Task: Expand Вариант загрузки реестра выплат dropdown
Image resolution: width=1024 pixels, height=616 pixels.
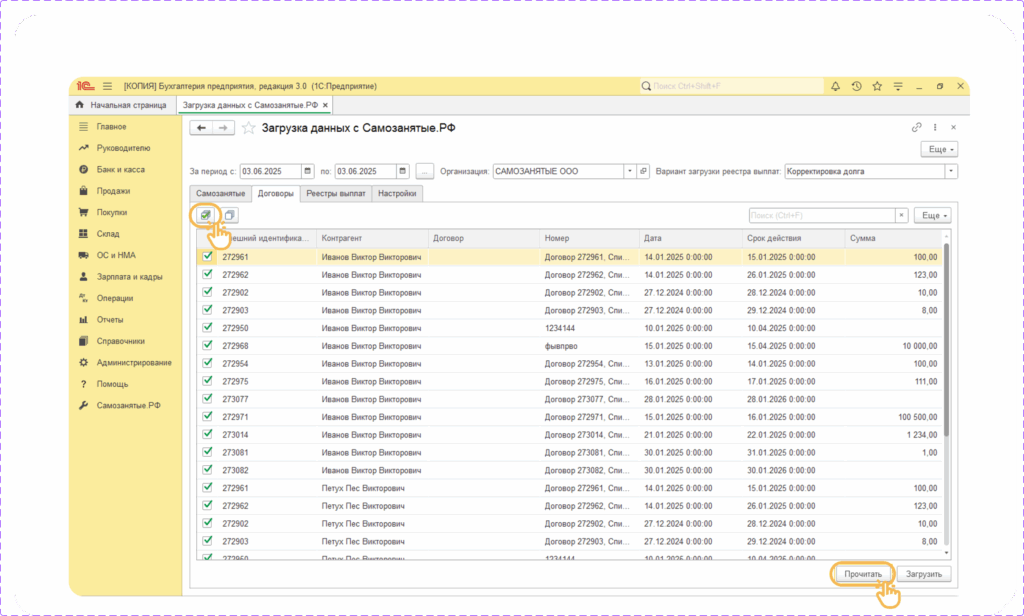Action: click(x=950, y=171)
